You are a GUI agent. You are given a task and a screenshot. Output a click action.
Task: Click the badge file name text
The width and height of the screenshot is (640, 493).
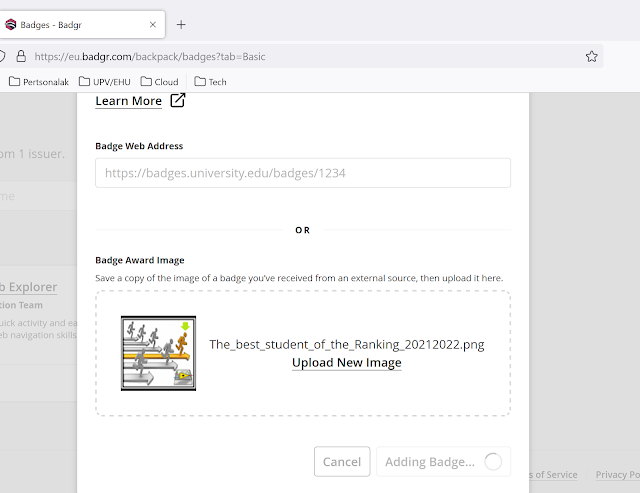pyautogui.click(x=347, y=344)
